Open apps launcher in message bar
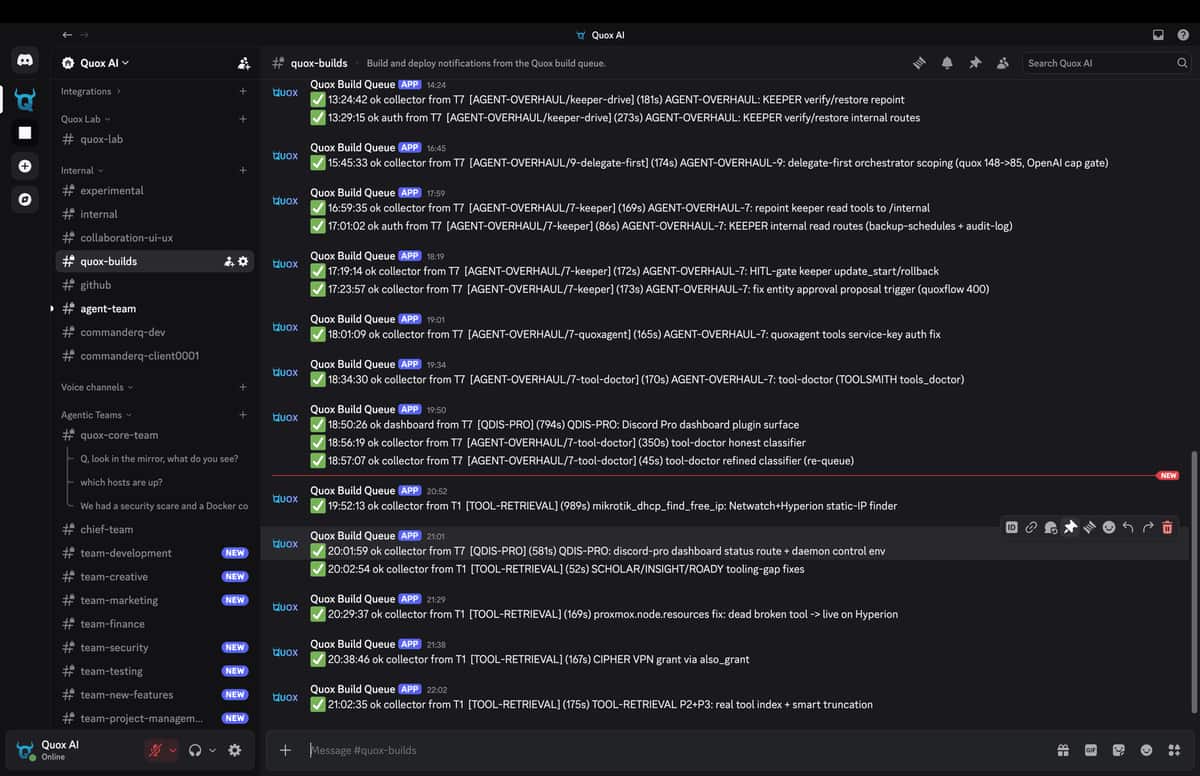The image size is (1200, 776). tap(1174, 750)
